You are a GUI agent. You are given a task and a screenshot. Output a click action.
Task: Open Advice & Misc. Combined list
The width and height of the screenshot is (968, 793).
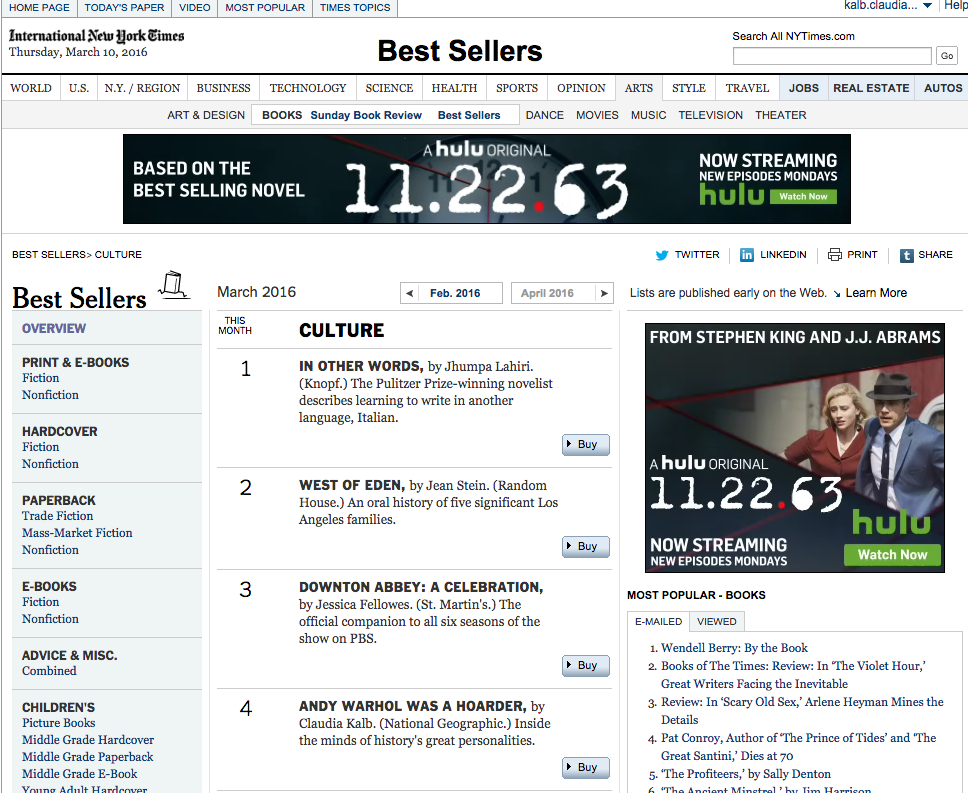pyautogui.click(x=49, y=671)
